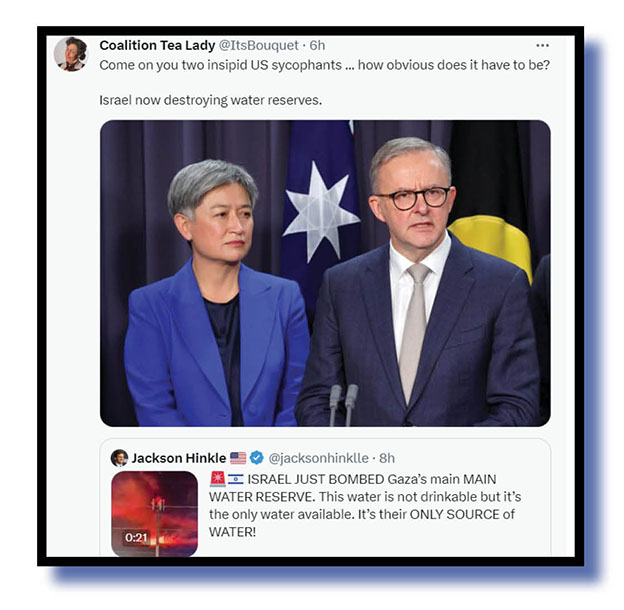Viewport: 624px width, 610px height.
Task: Click the text 'Israel now destroying water reserves.'
Action: [x=211, y=100]
